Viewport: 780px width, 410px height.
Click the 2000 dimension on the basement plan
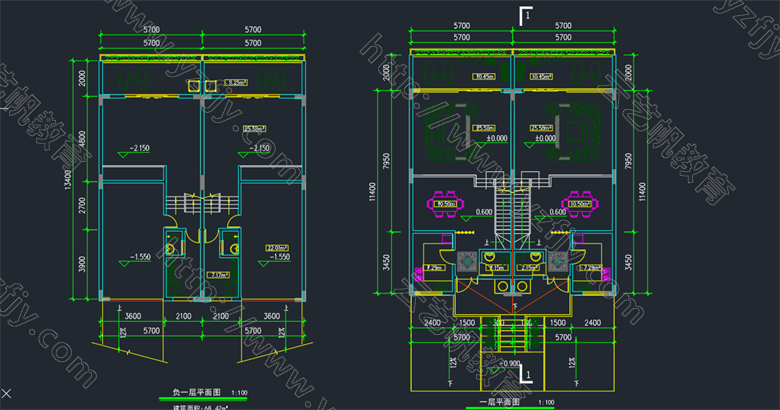click(82, 78)
